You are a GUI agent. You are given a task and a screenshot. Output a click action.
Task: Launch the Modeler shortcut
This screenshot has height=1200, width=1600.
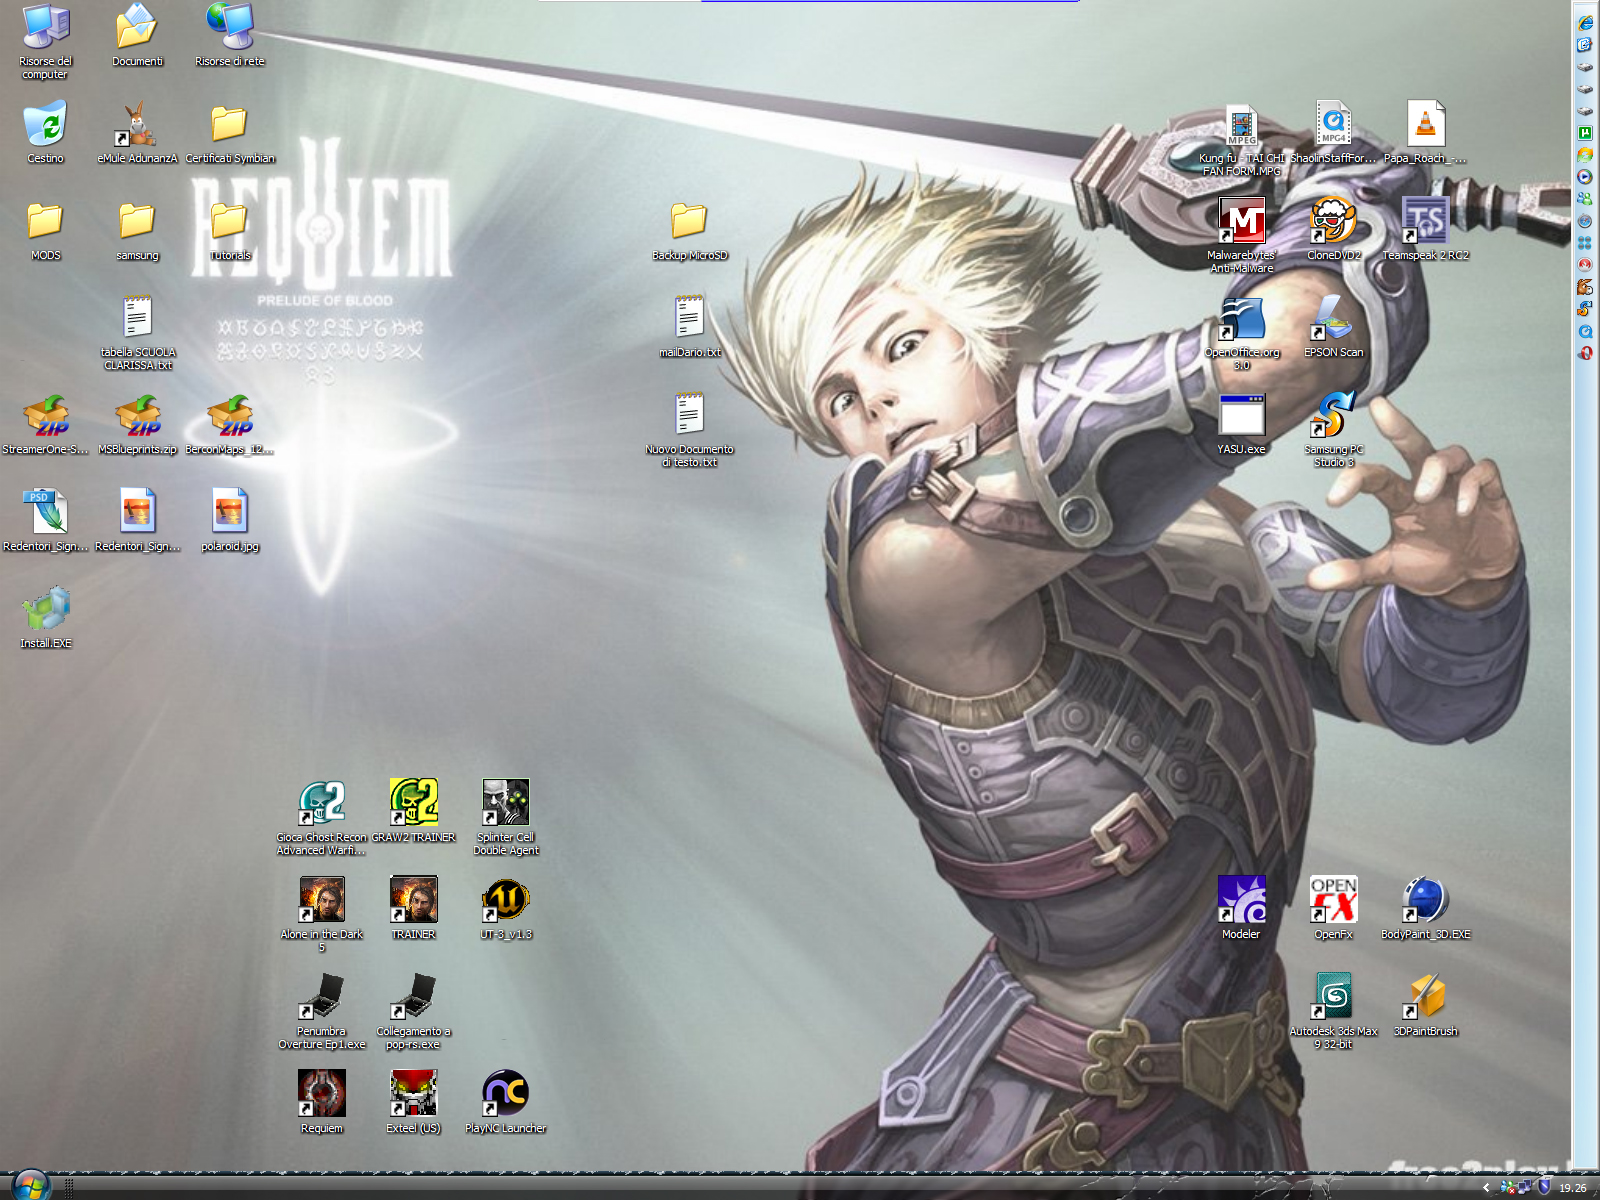[x=1241, y=909]
